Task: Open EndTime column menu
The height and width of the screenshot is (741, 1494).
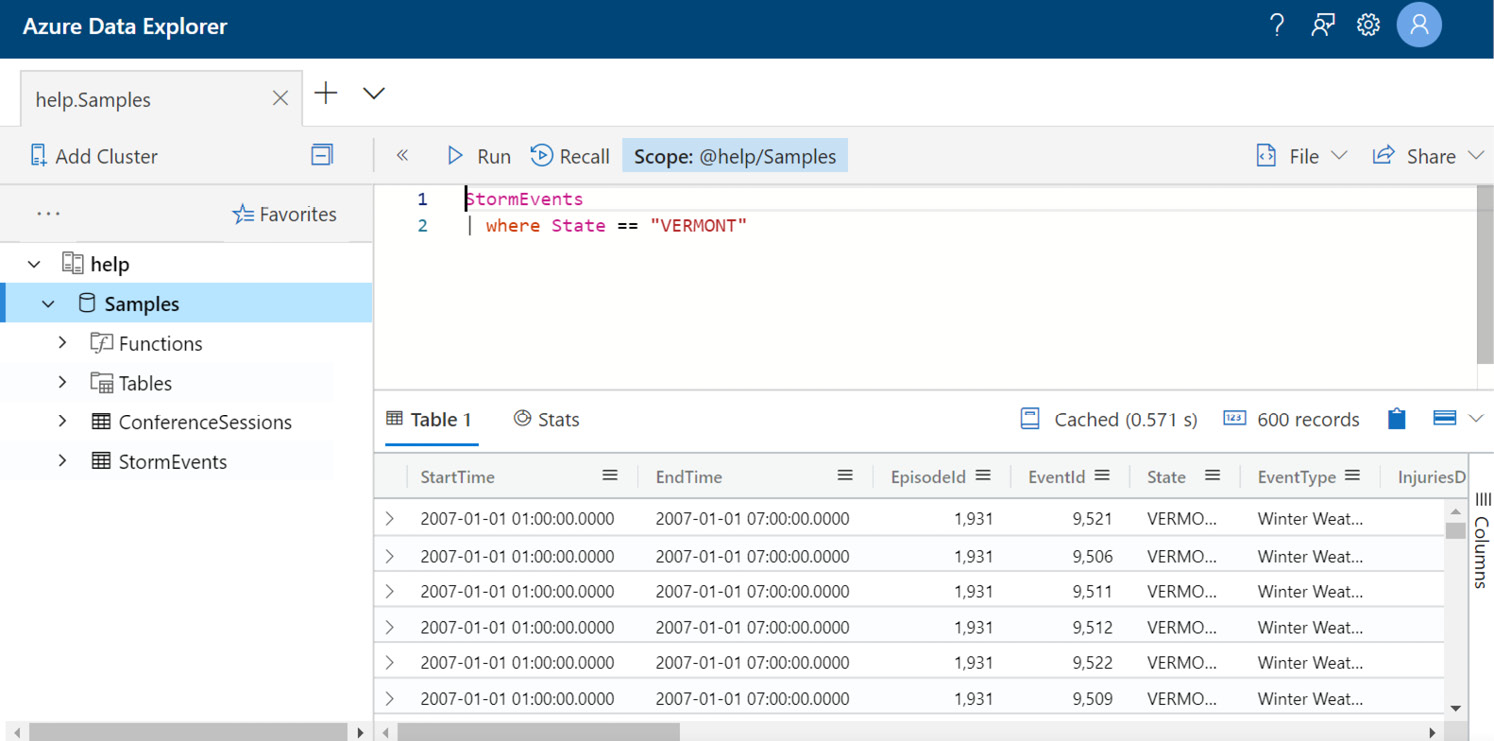Action: (x=845, y=476)
